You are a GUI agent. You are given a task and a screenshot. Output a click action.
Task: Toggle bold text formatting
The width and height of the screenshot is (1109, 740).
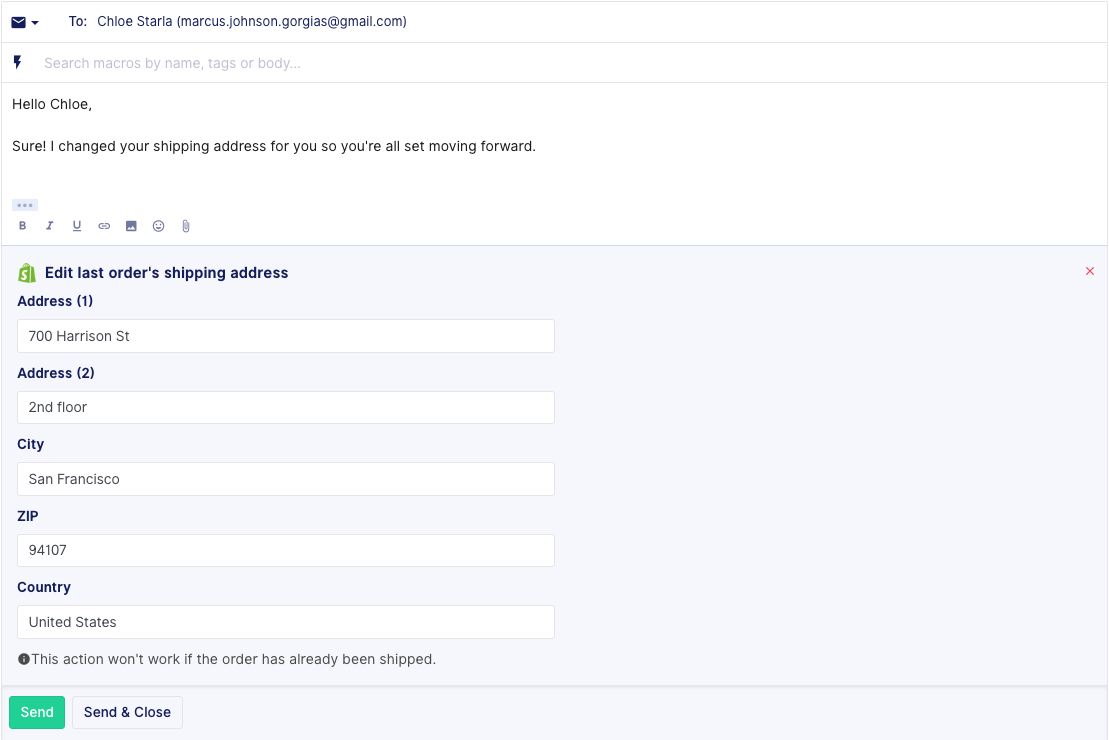click(x=23, y=226)
